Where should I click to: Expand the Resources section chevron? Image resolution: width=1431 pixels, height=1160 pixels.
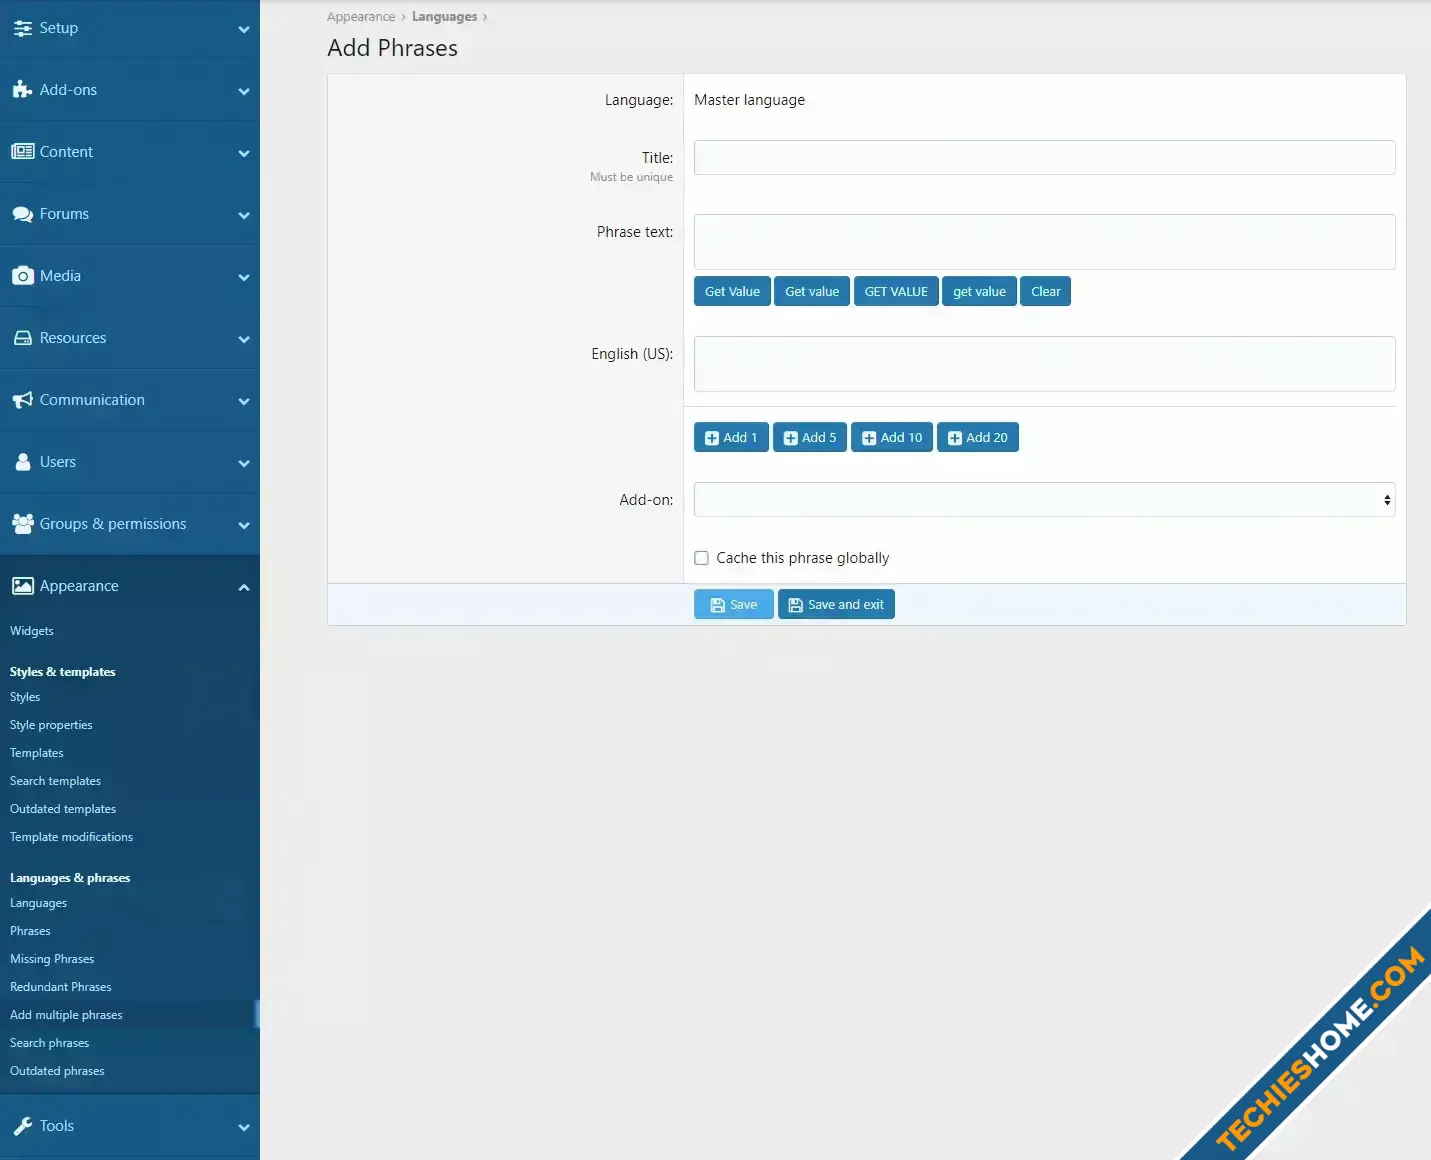tap(244, 340)
